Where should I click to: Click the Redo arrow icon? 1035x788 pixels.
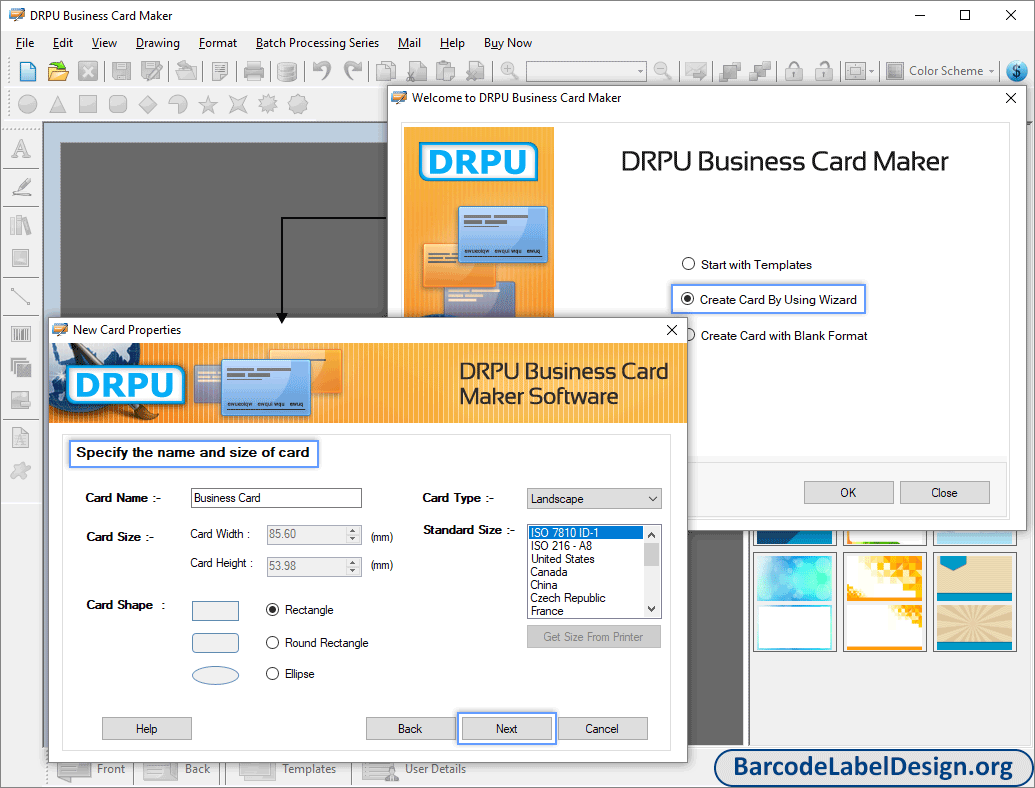coord(353,70)
